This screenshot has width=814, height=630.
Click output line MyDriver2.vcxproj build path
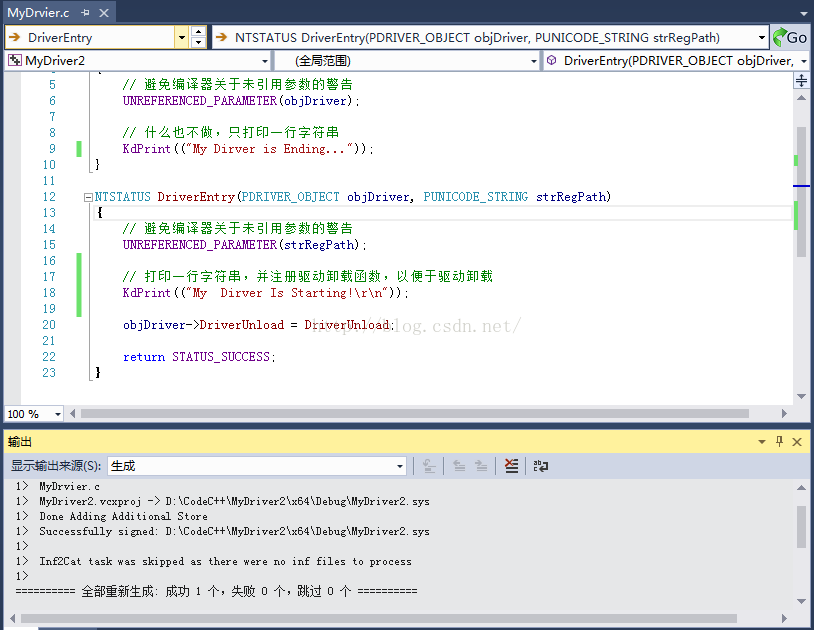(x=234, y=501)
